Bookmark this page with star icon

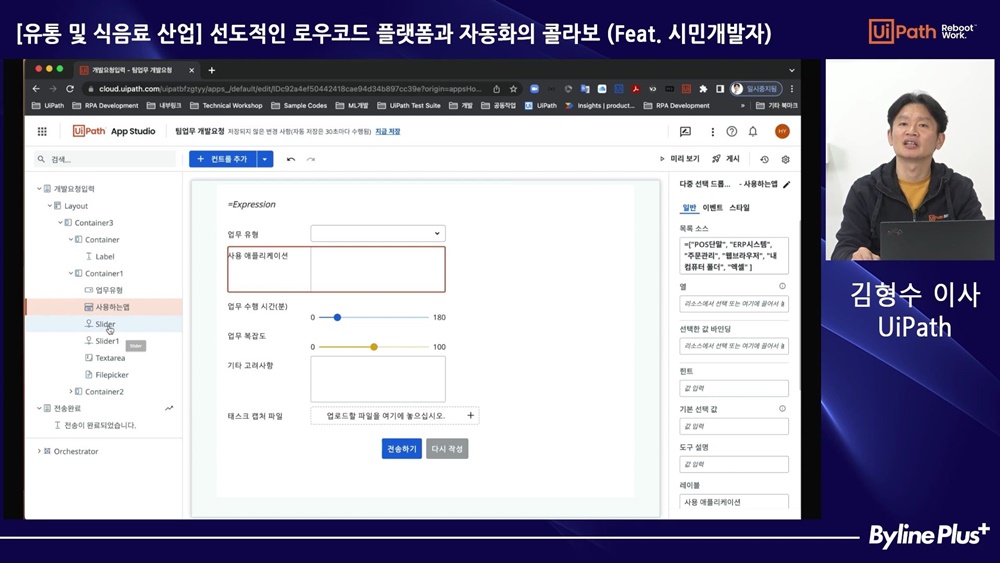tap(513, 89)
